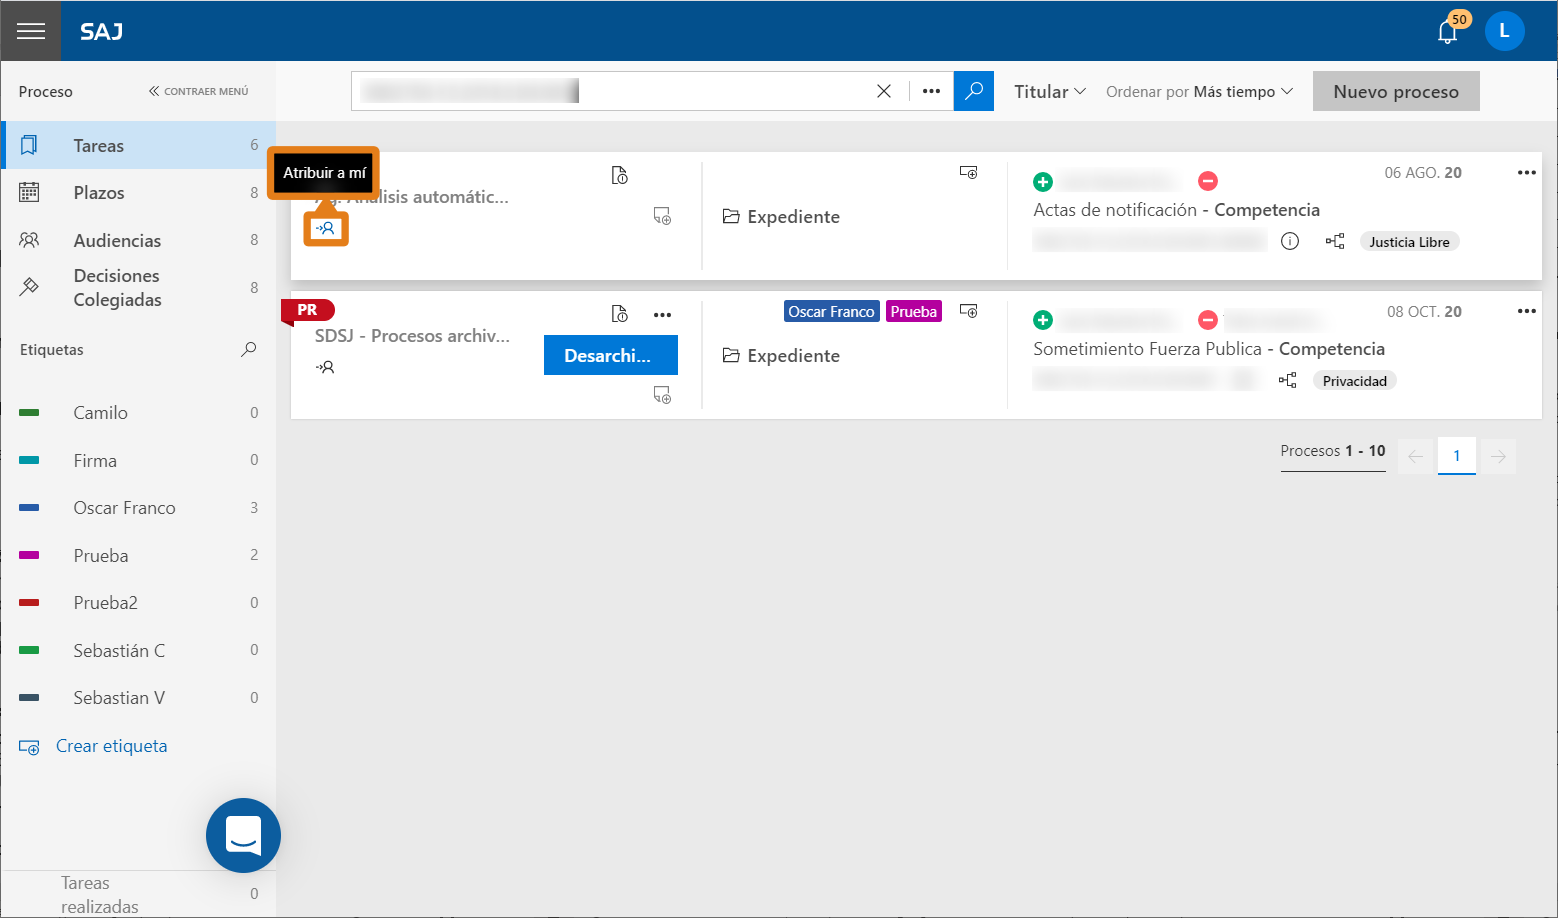This screenshot has height=918, width=1558.
Task: Open hierarchy tree icon near Justicia Libre
Action: 1335,241
